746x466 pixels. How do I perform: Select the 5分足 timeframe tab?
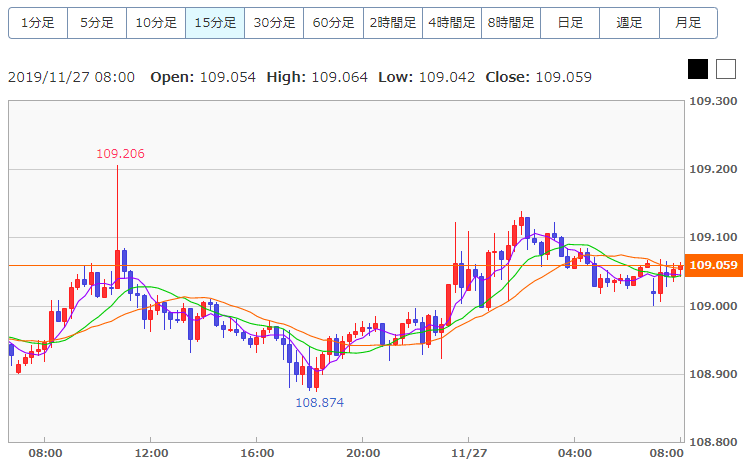pyautogui.click(x=97, y=23)
